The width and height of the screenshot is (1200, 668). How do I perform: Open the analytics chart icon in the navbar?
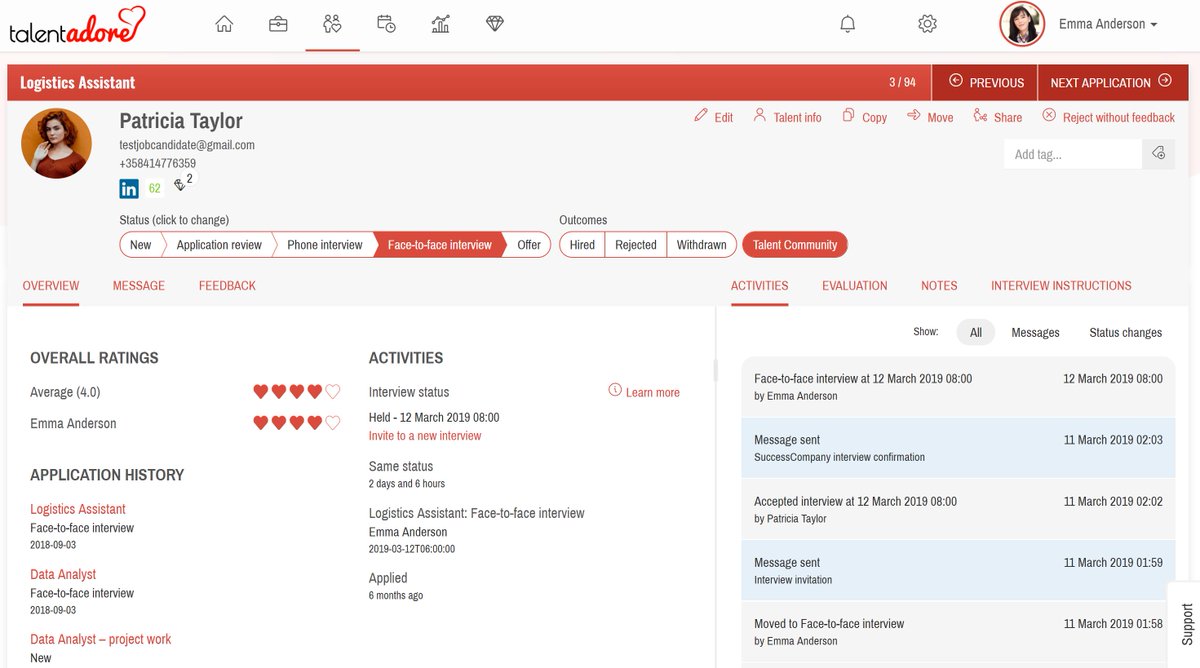440,22
